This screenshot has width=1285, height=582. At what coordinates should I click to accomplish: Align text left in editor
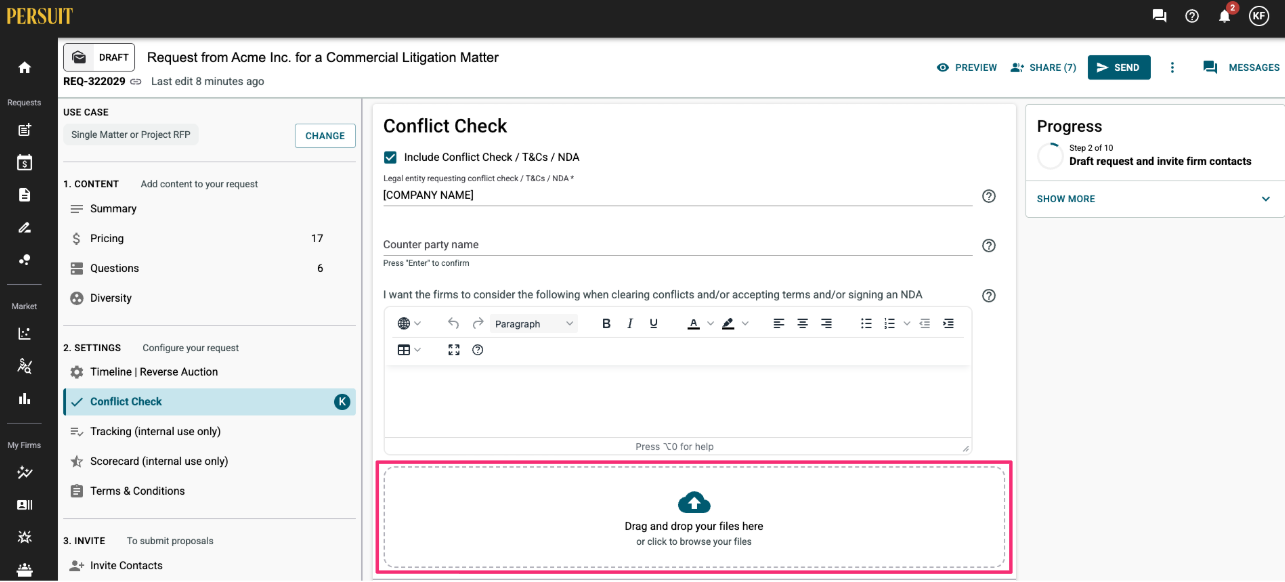[x=779, y=323]
